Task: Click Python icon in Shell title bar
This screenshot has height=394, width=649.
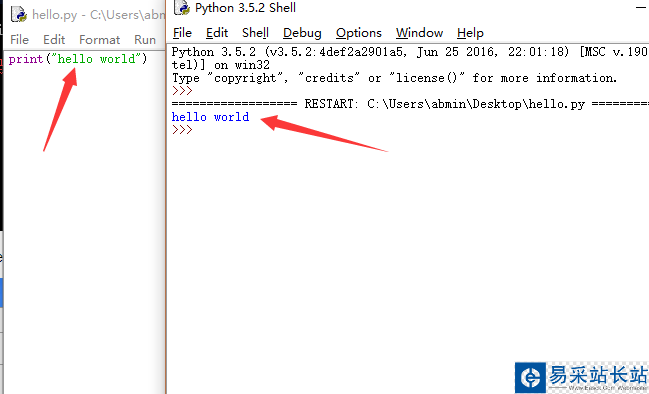Action: [x=182, y=8]
